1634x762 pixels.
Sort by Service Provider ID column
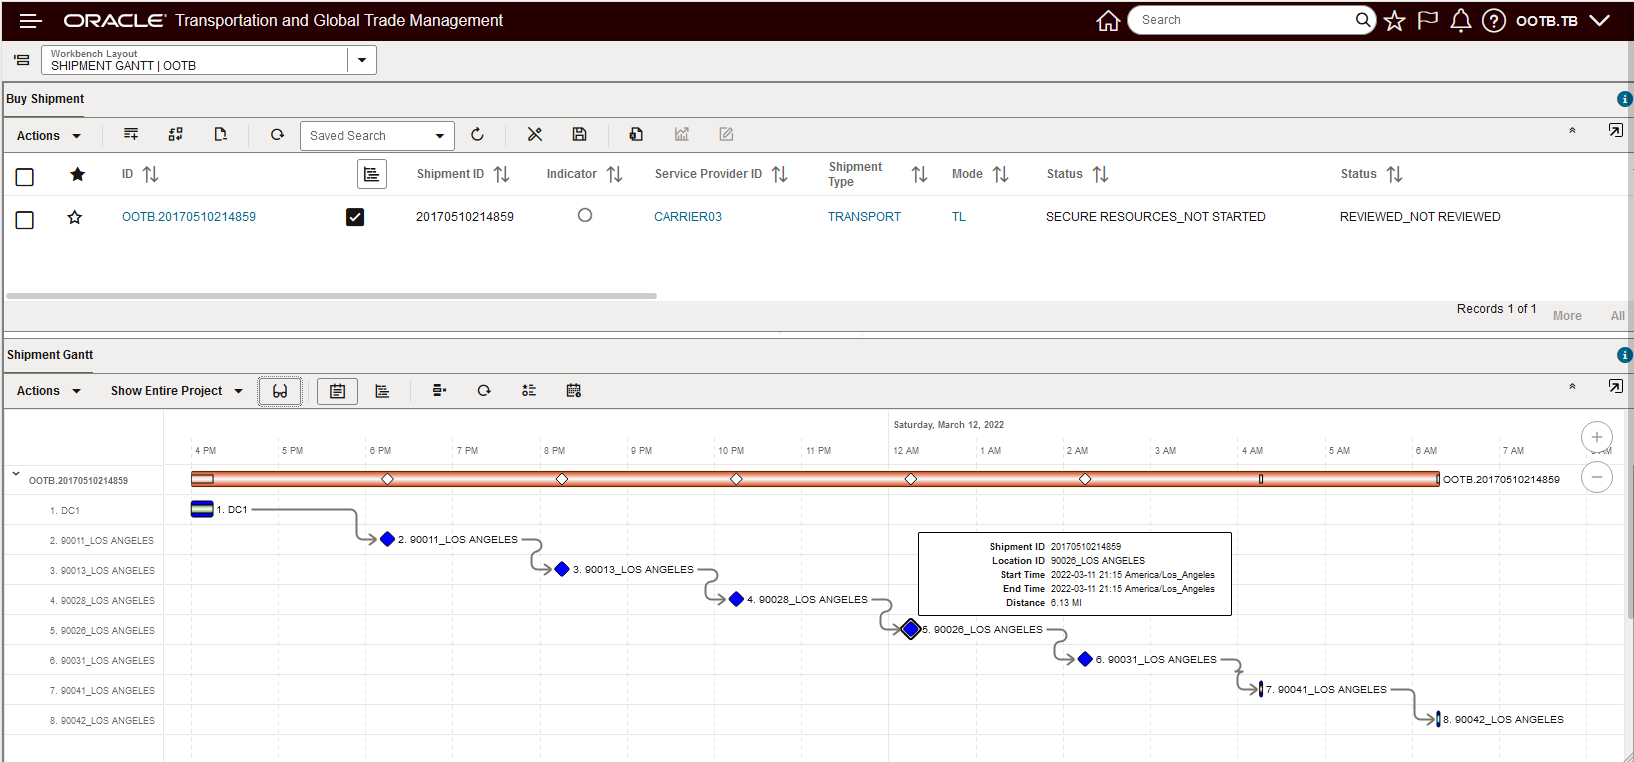click(x=780, y=175)
